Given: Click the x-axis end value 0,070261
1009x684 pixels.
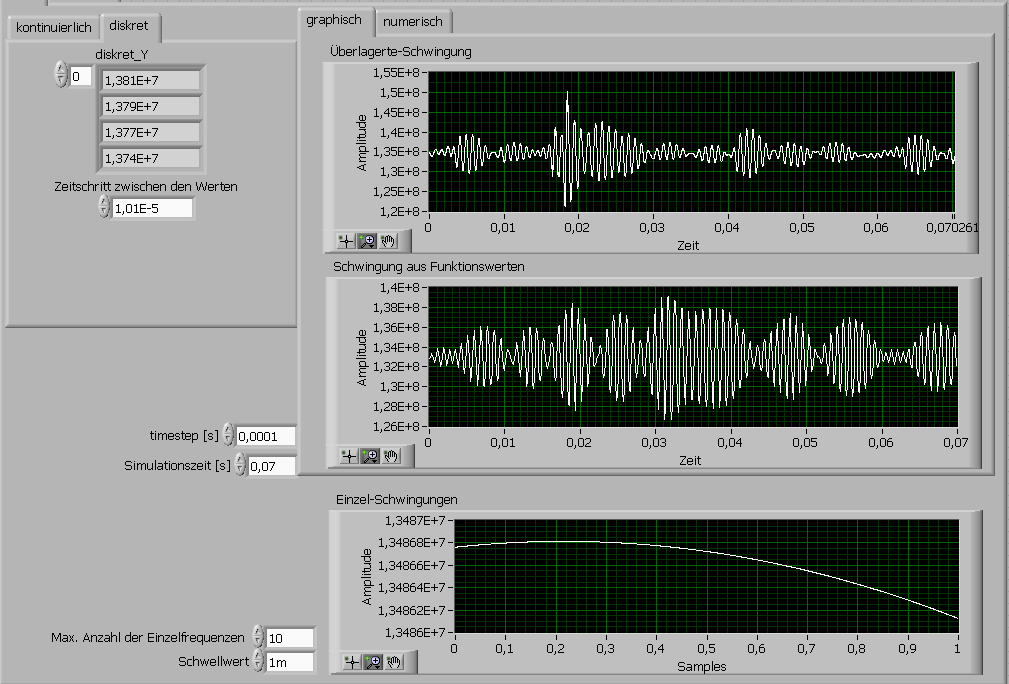Looking at the screenshot, I should (952, 227).
